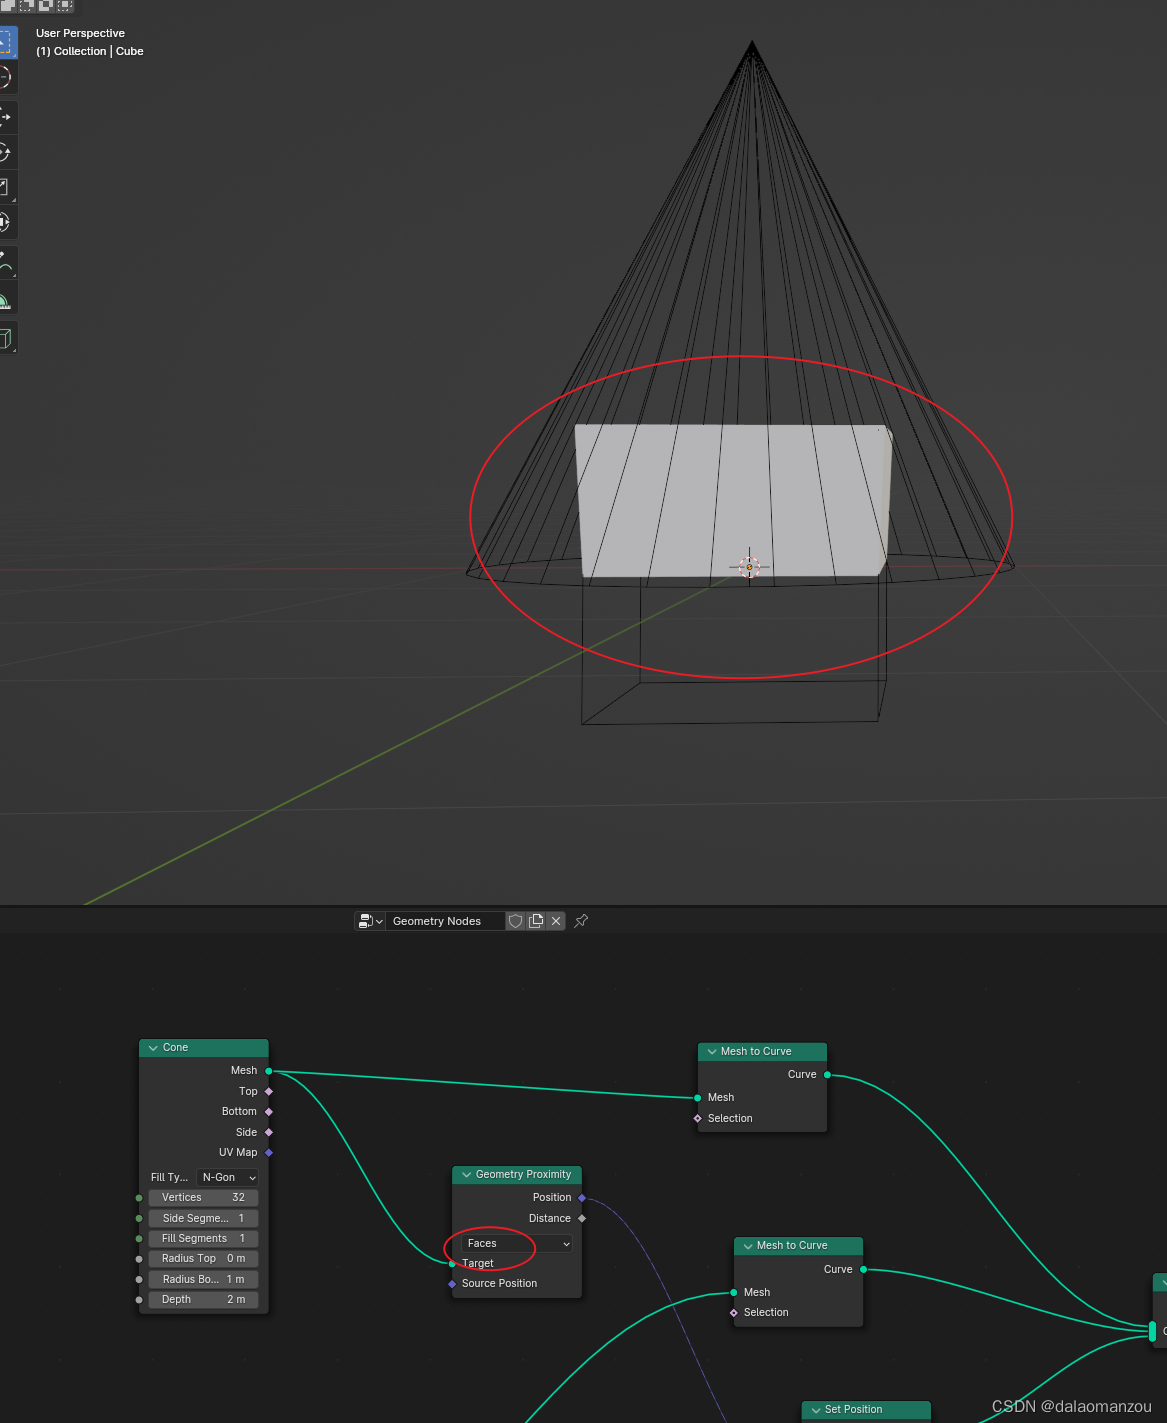Collapse the lower Mesh to Curve node

point(747,1246)
